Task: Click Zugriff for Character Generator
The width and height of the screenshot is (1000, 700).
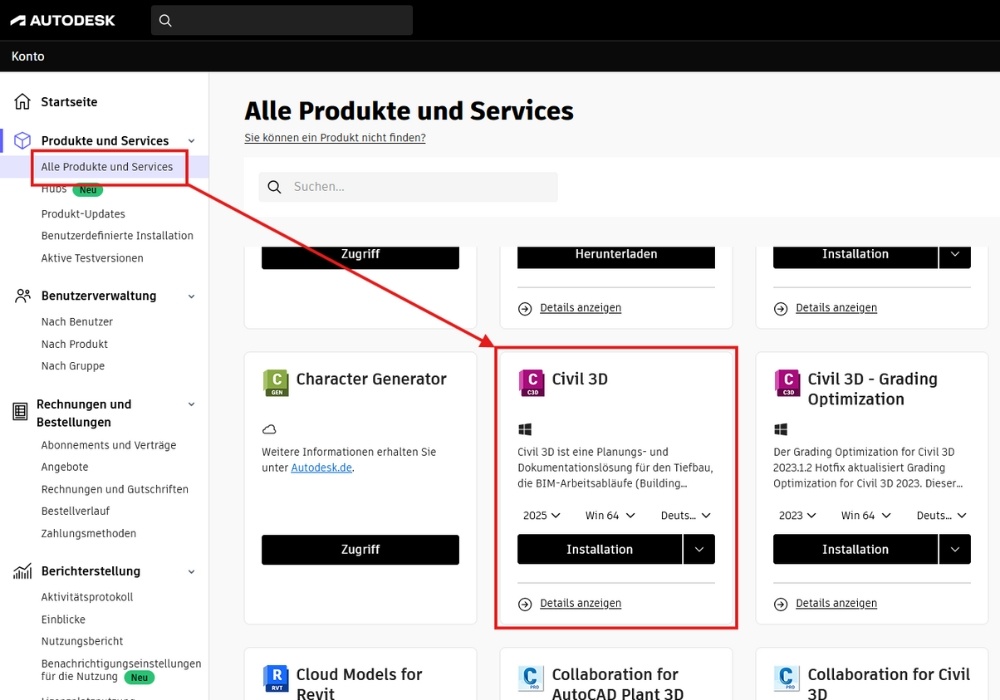Action: point(360,550)
